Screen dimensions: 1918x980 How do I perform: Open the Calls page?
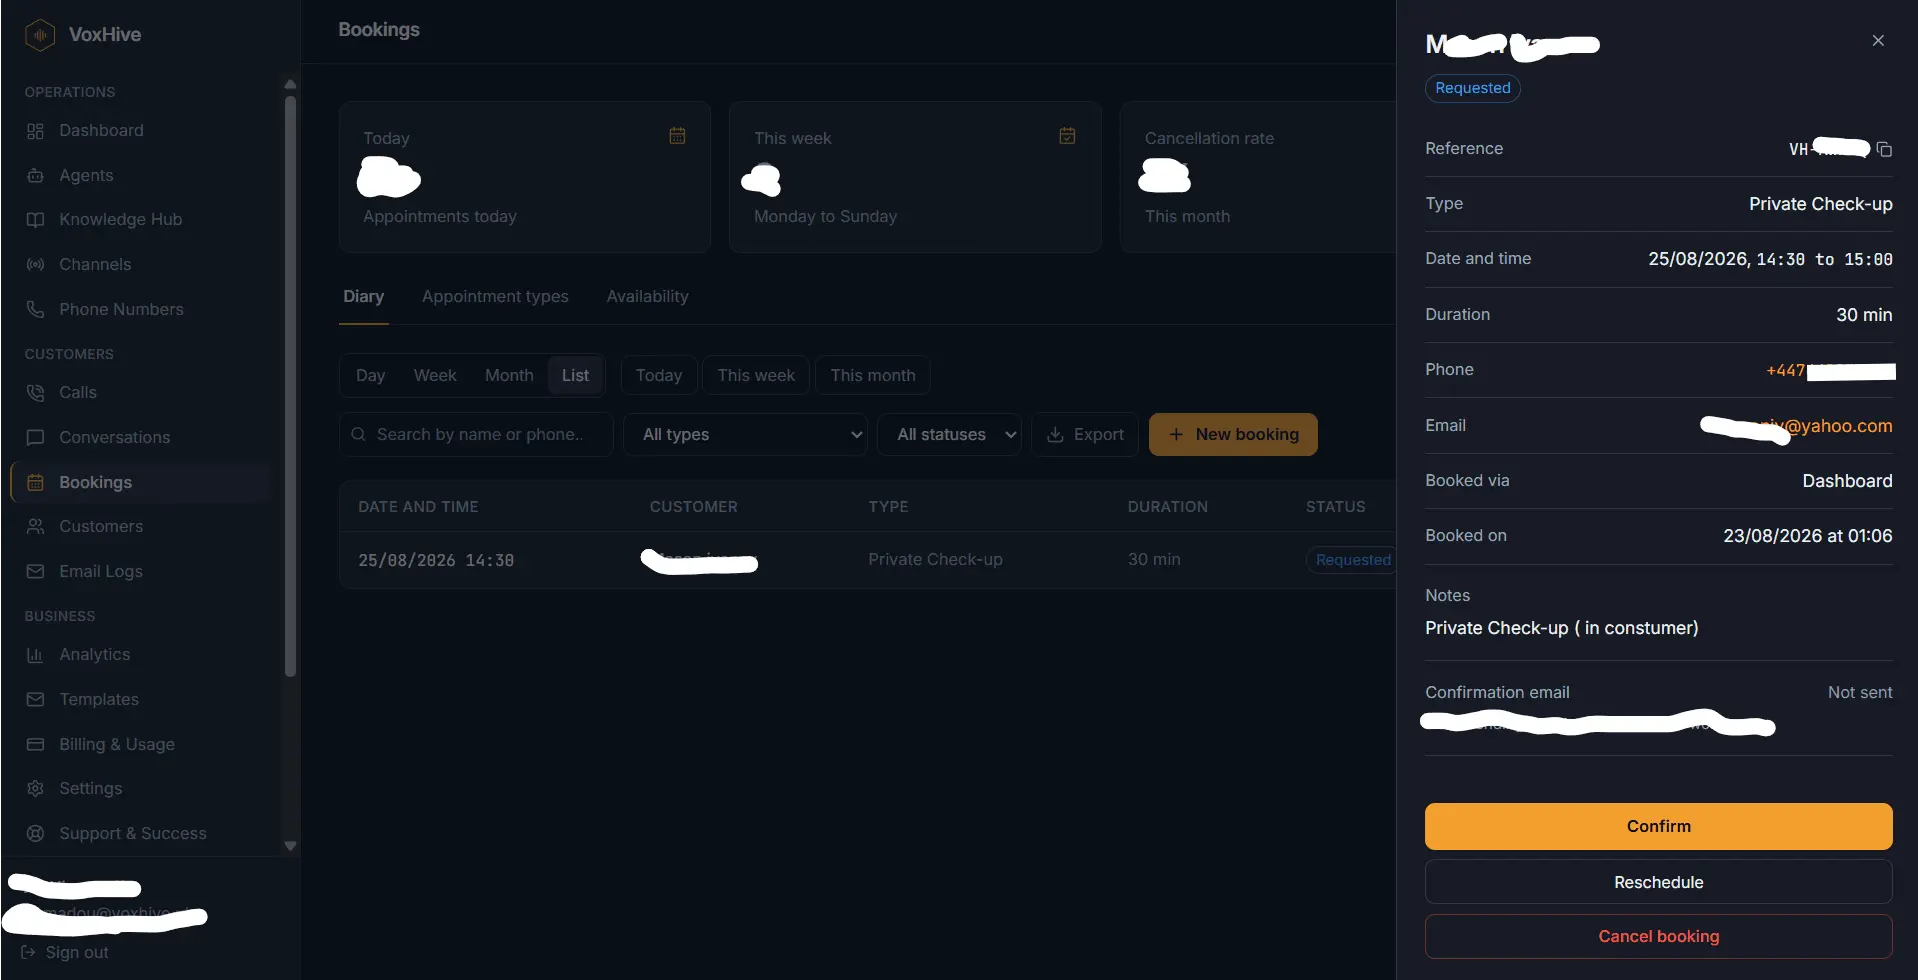click(x=77, y=392)
